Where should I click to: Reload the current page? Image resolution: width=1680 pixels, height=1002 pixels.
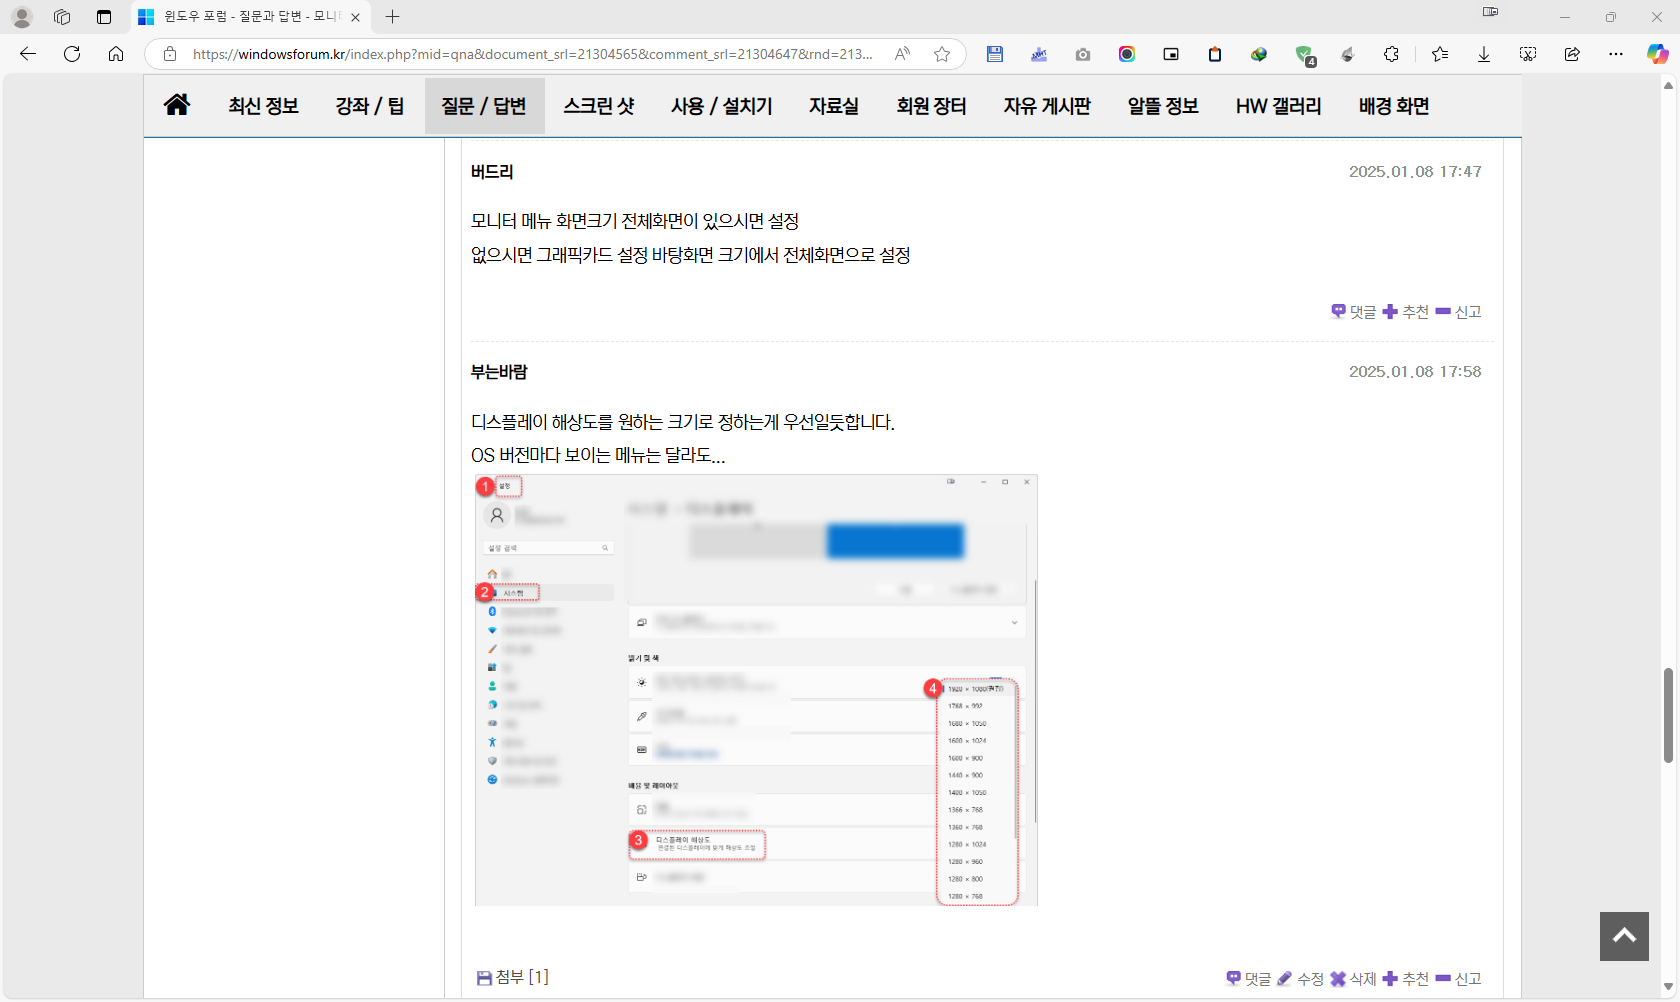click(72, 54)
